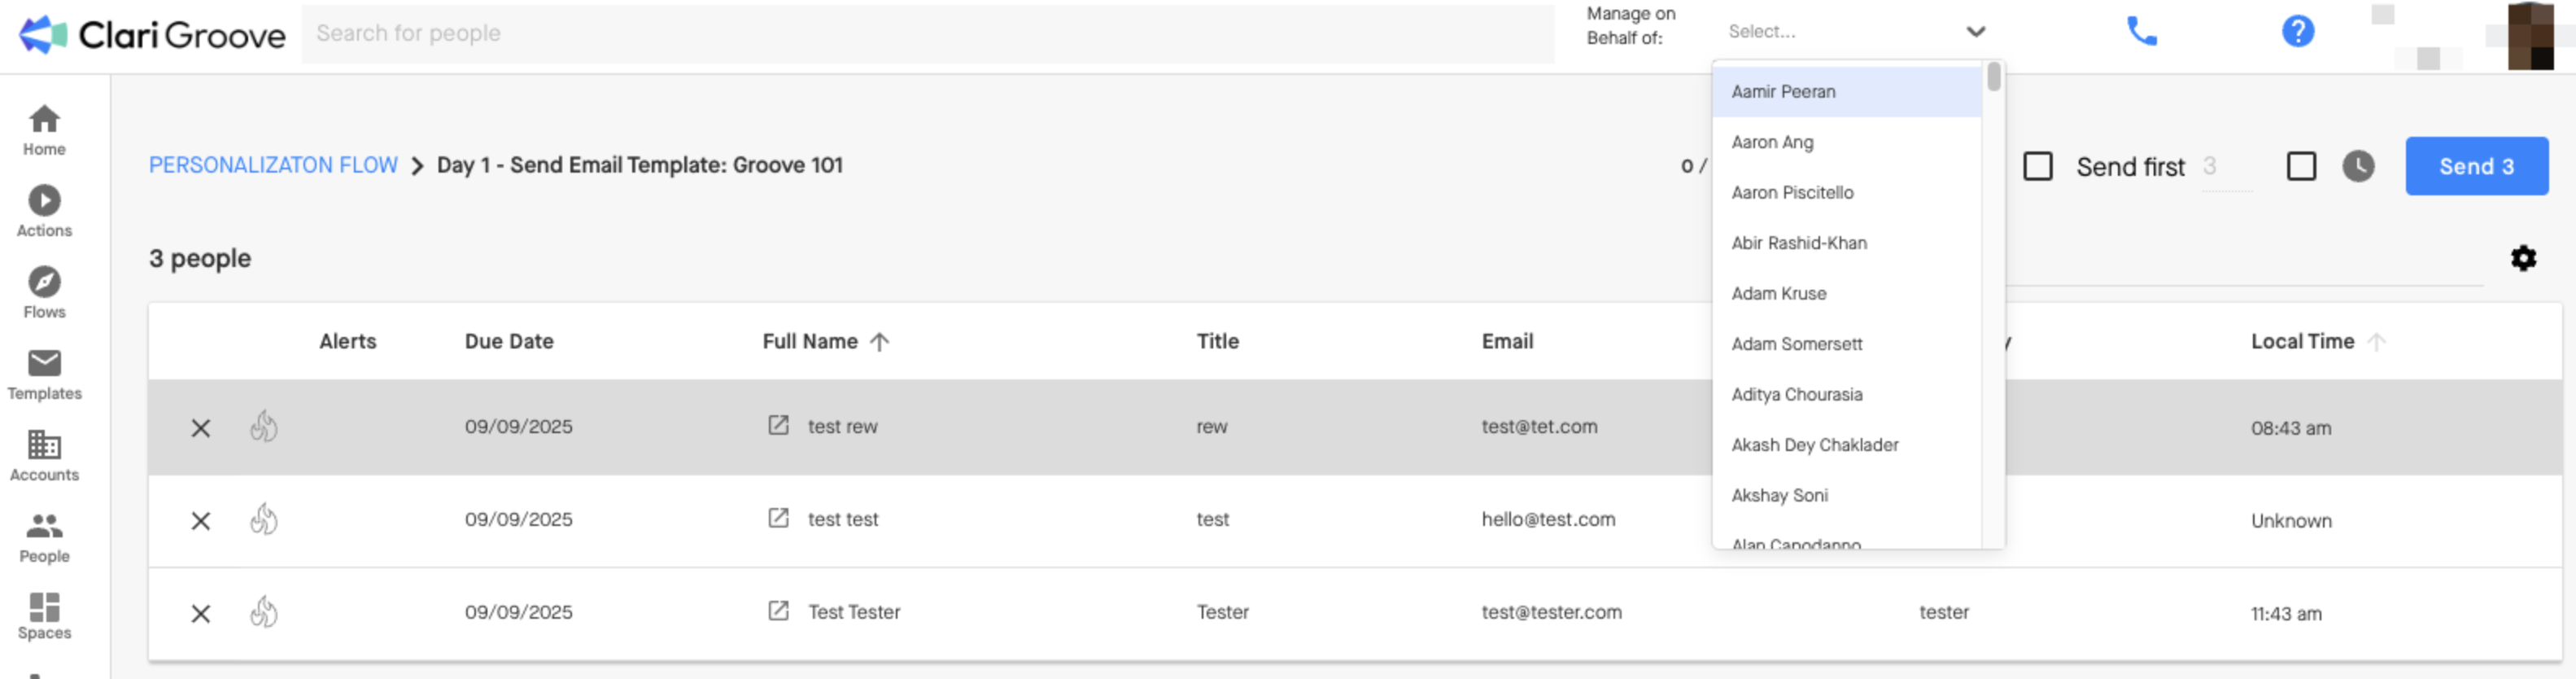Viewport: 2576px width, 679px height.
Task: Go back to PERSONALIZATON FLOW link
Action: pos(273,165)
